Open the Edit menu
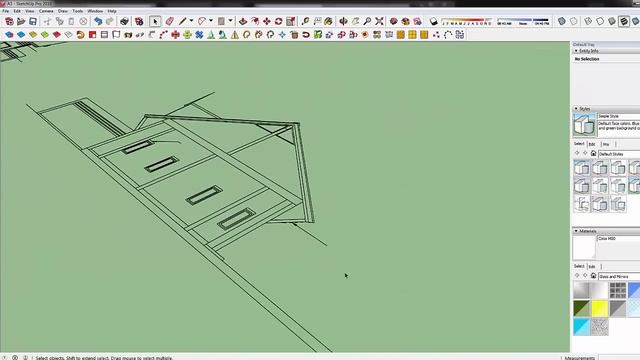This screenshot has width=640, height=360. [17, 11]
